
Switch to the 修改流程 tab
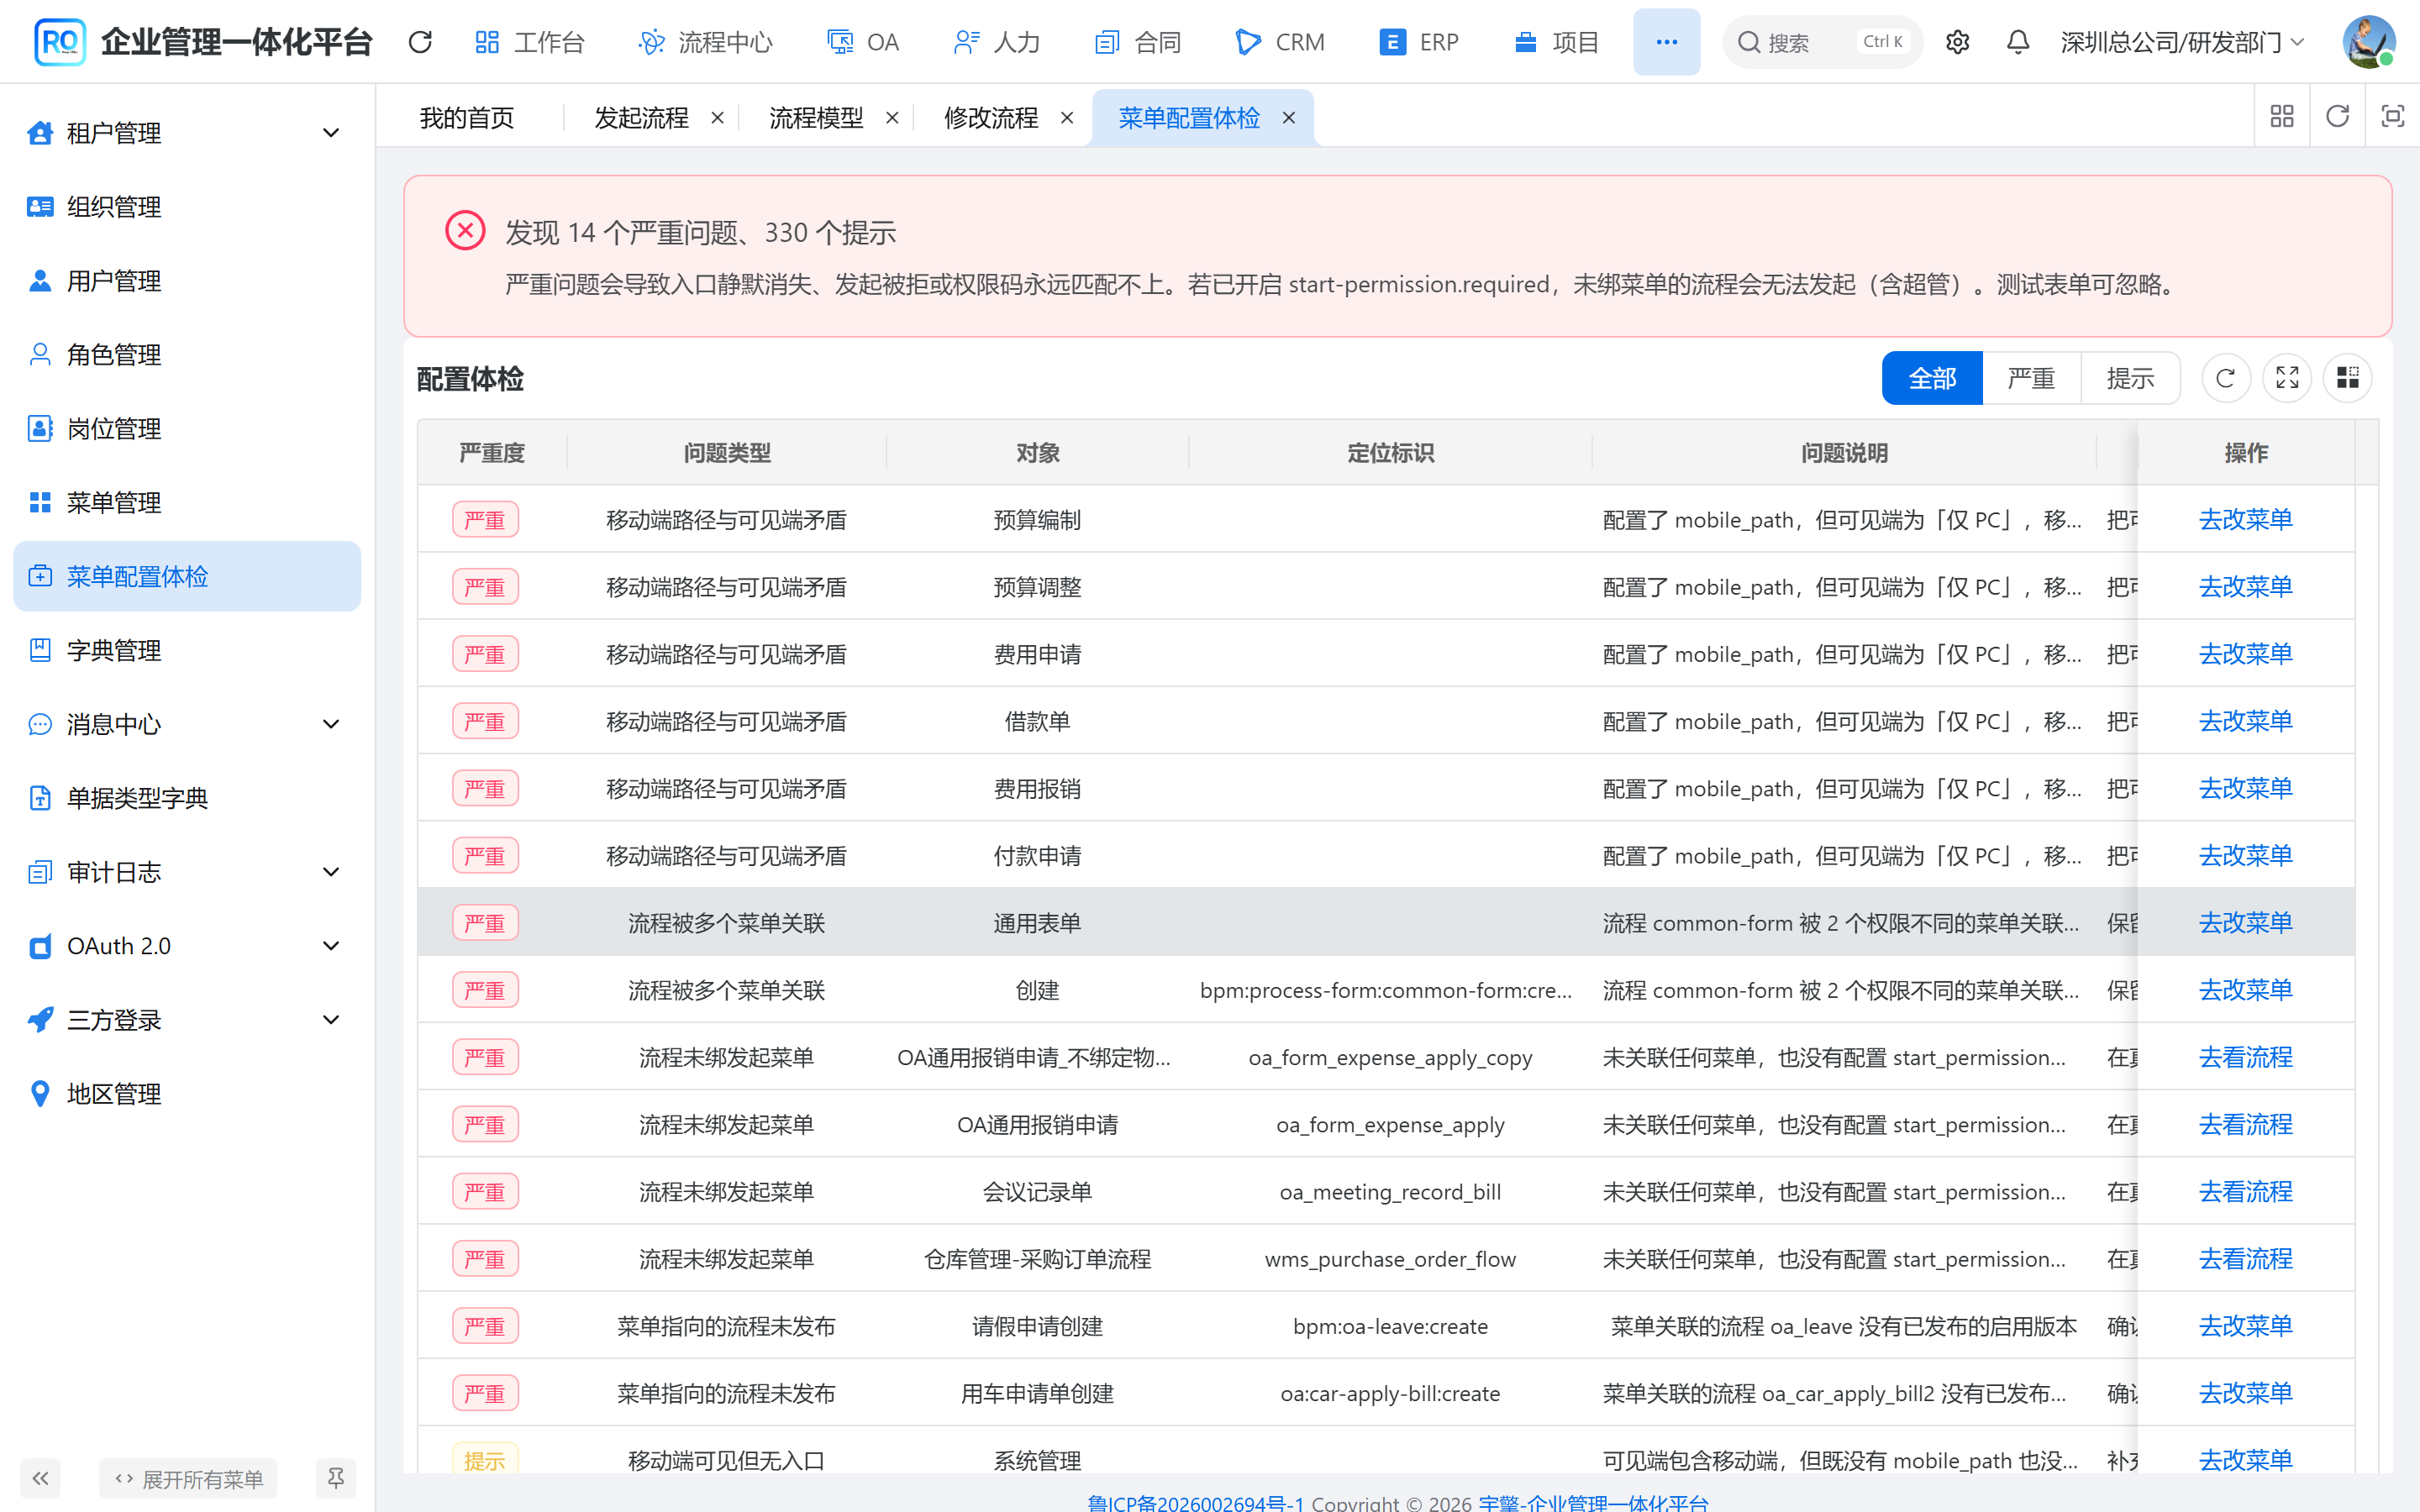point(991,118)
